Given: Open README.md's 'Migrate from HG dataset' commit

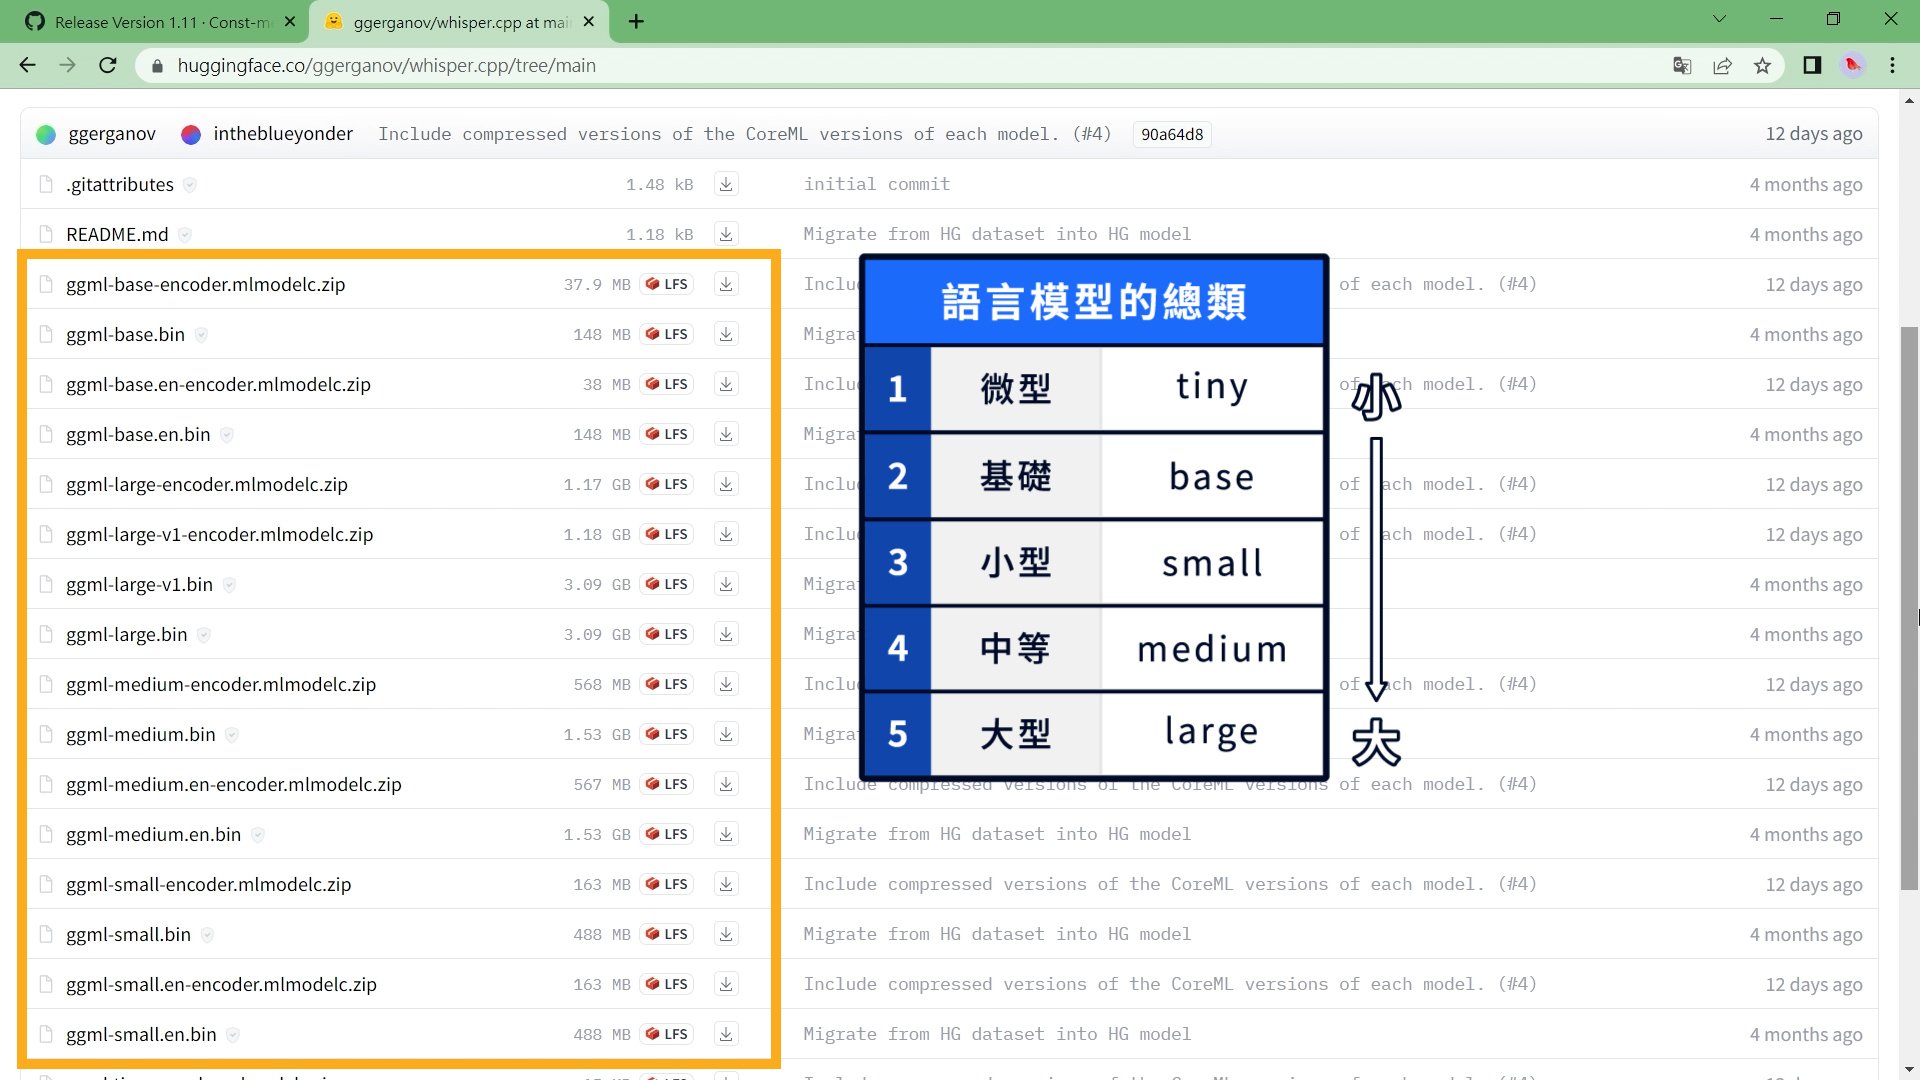Looking at the screenshot, I should 997,234.
